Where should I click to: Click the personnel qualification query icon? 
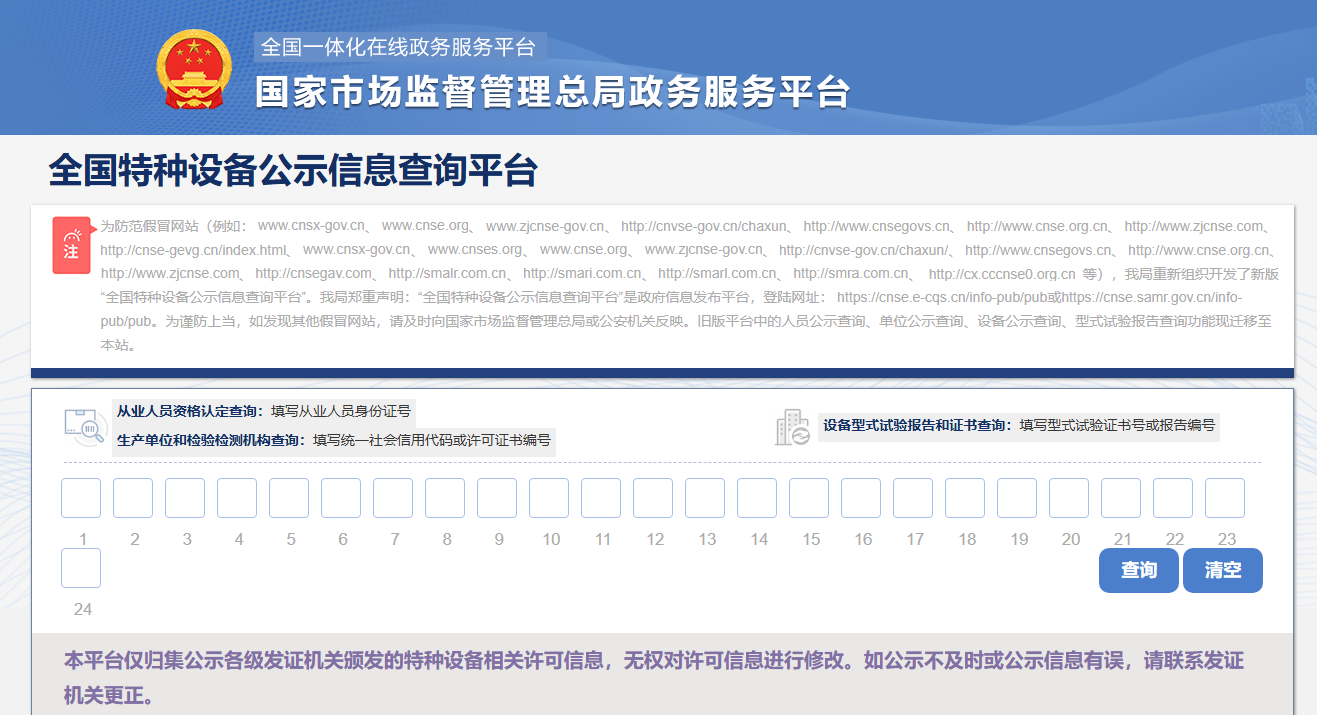pos(85,427)
